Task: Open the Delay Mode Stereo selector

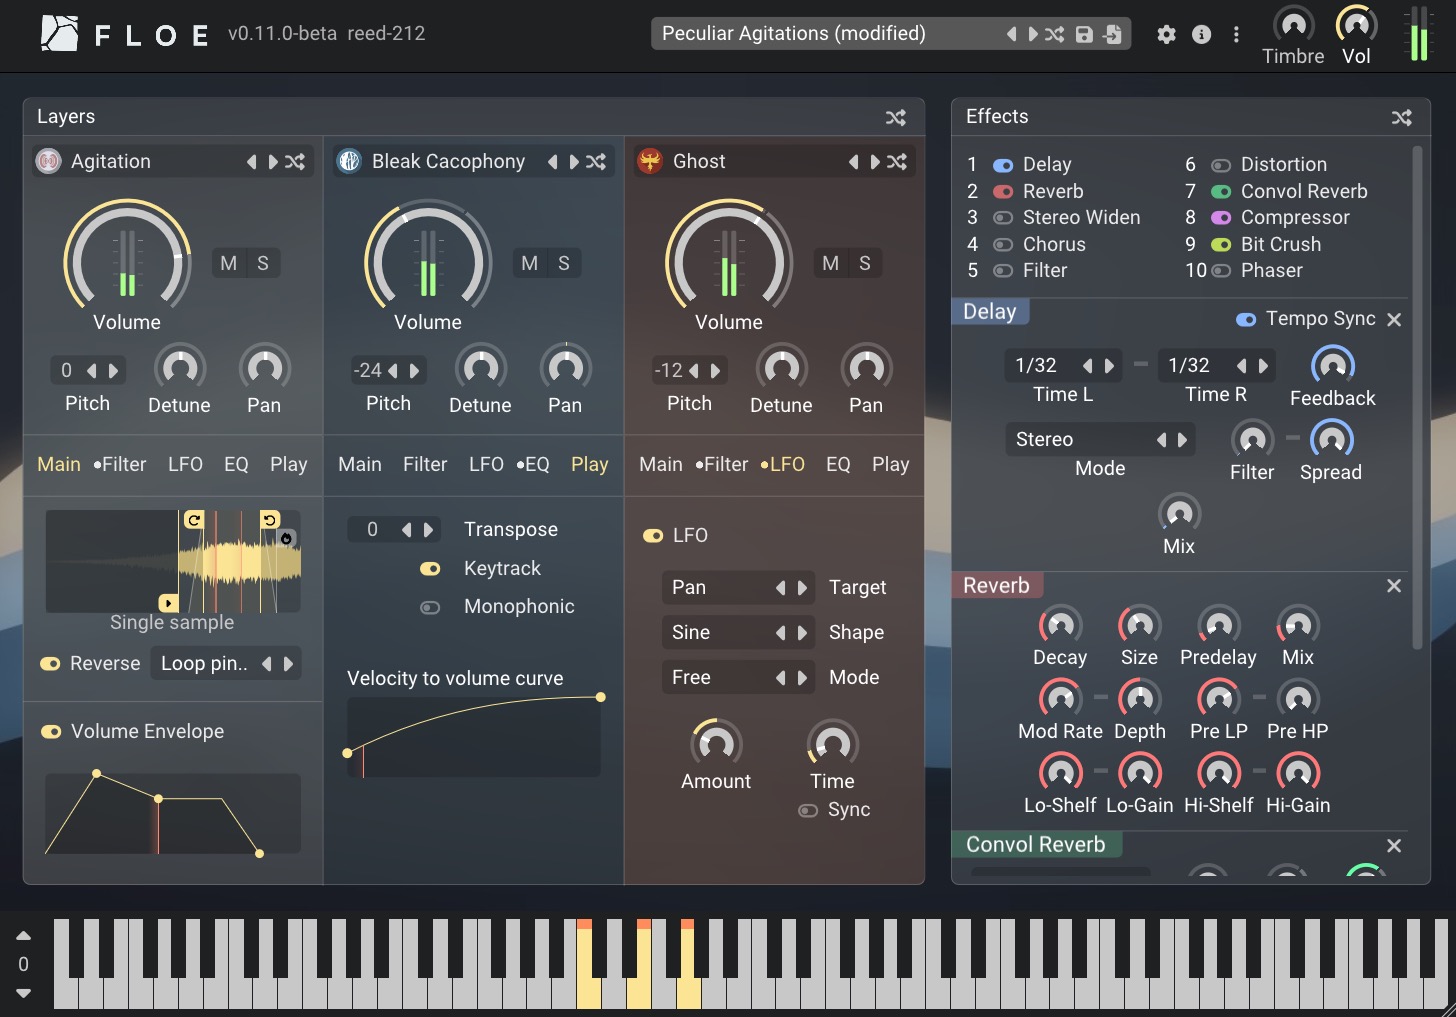Action: [x=1100, y=440]
